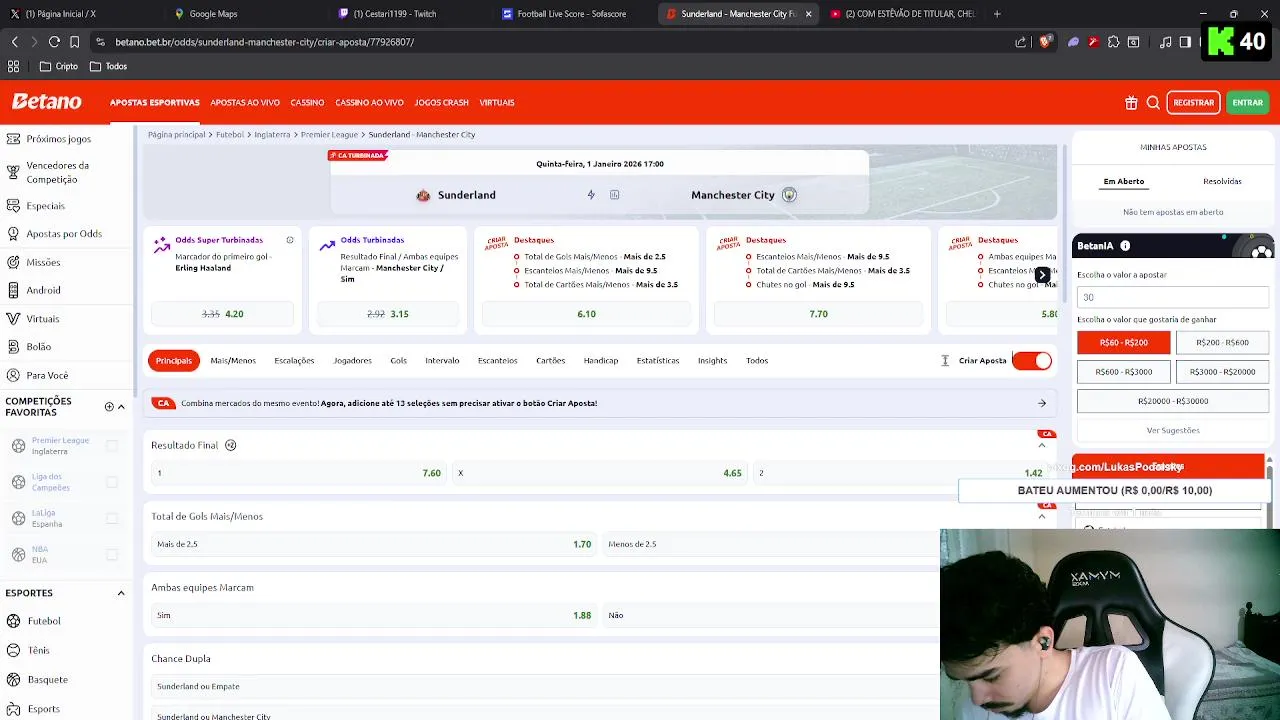Open the stats icon beside the lightning
1280x720 pixels.
coord(614,195)
